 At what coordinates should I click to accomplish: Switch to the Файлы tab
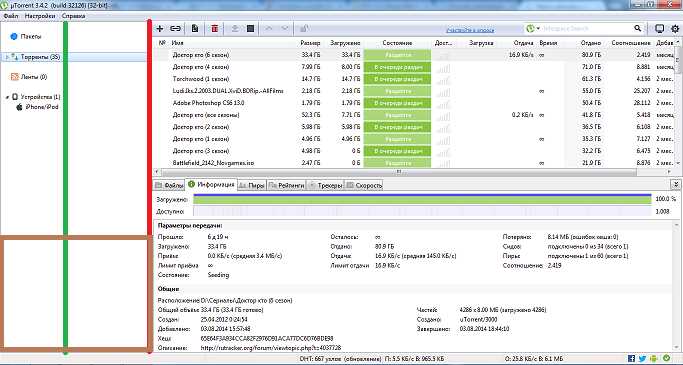[169, 185]
